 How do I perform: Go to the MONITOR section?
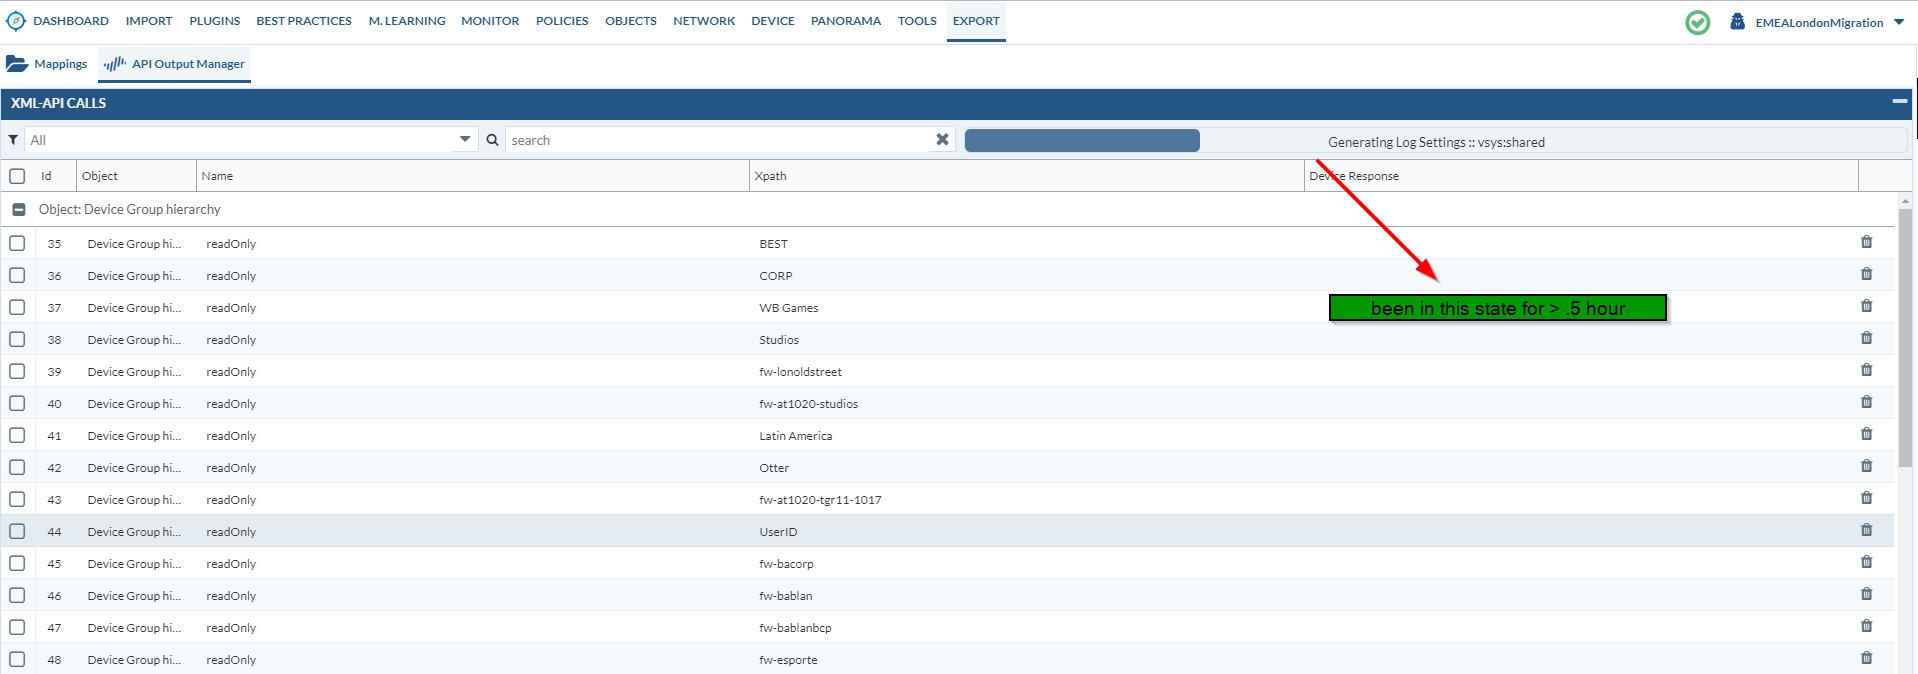tap(490, 21)
